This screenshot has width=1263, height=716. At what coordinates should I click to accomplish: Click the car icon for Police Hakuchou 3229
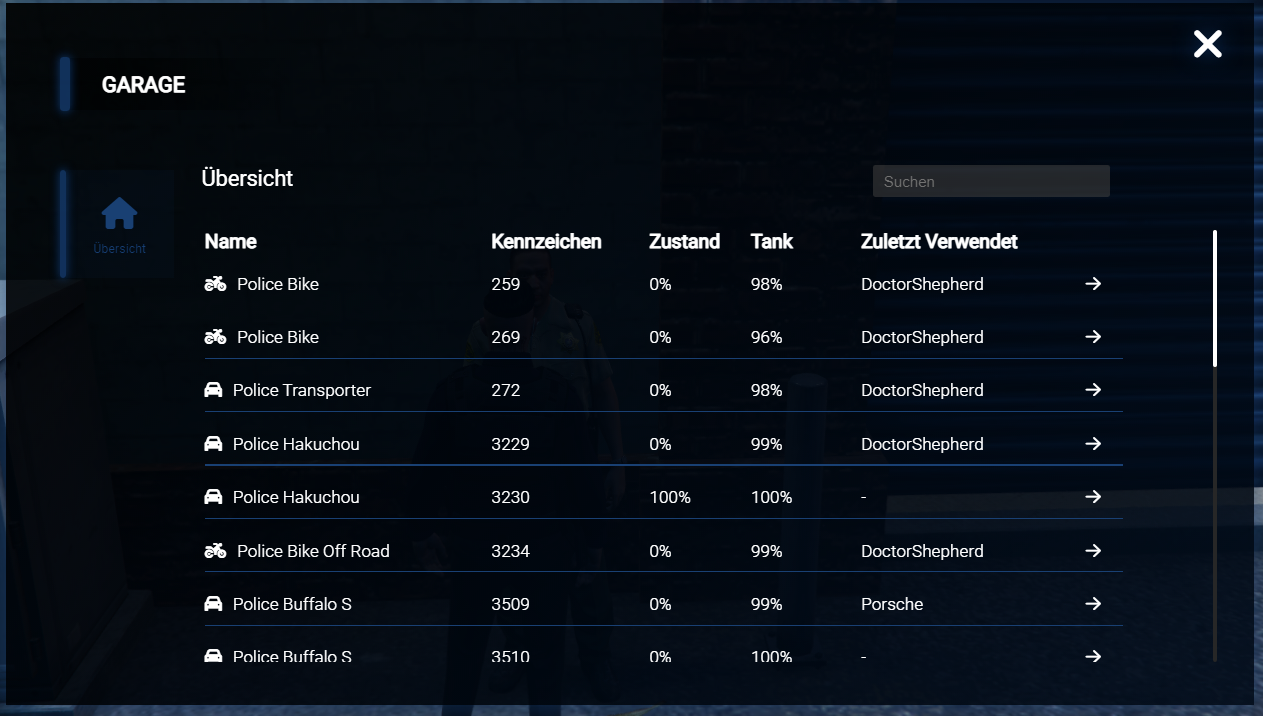point(213,444)
